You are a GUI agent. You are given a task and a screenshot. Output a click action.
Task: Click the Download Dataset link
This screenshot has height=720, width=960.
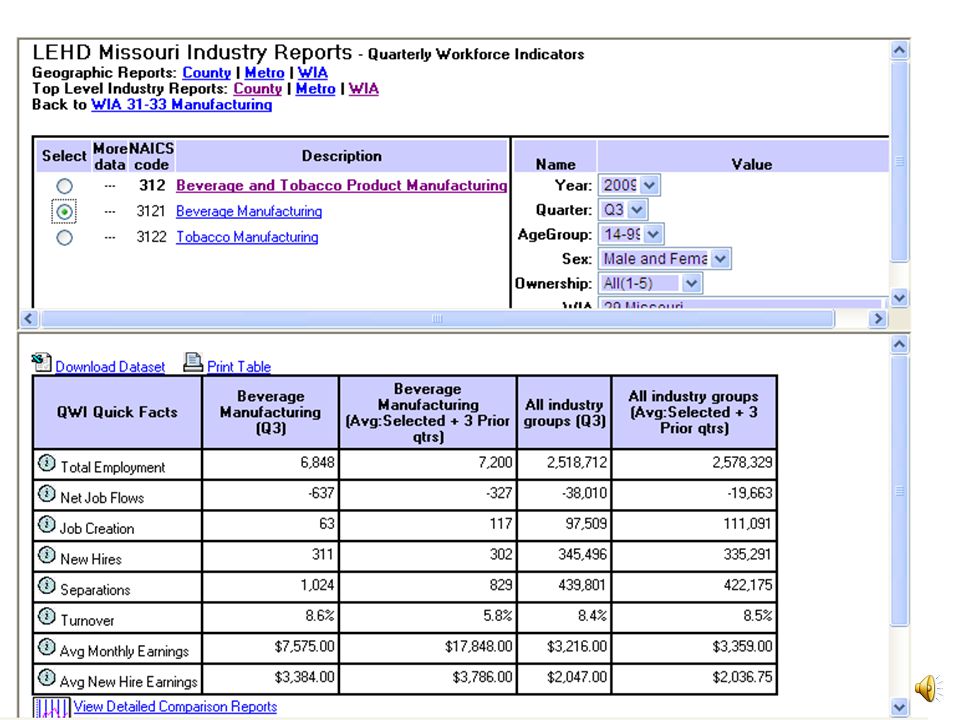tap(110, 367)
